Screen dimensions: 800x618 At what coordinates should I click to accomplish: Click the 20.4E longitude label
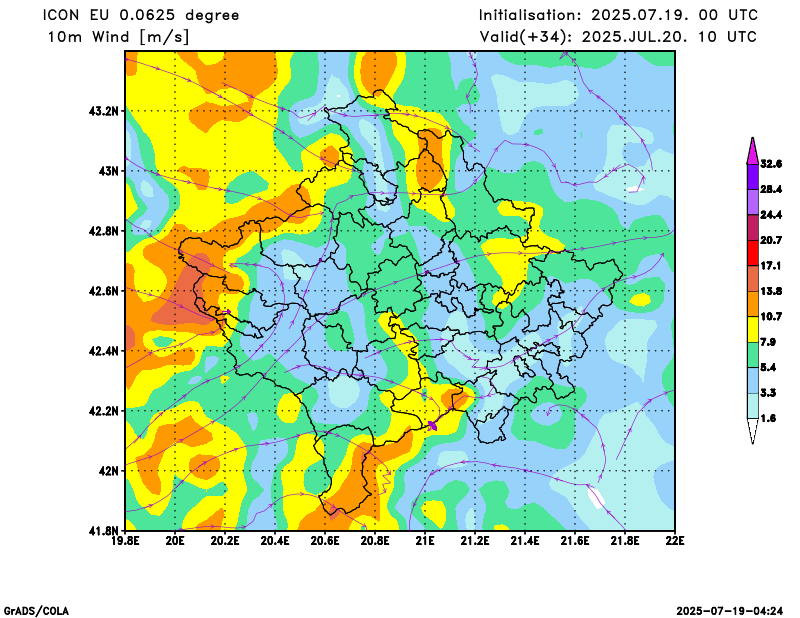coord(276,541)
